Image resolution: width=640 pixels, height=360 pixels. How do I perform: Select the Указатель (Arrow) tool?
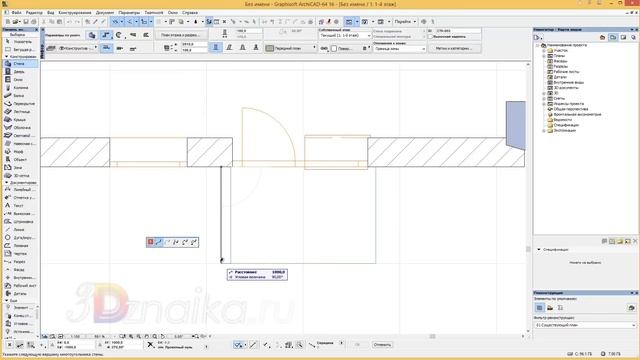tap(20, 42)
